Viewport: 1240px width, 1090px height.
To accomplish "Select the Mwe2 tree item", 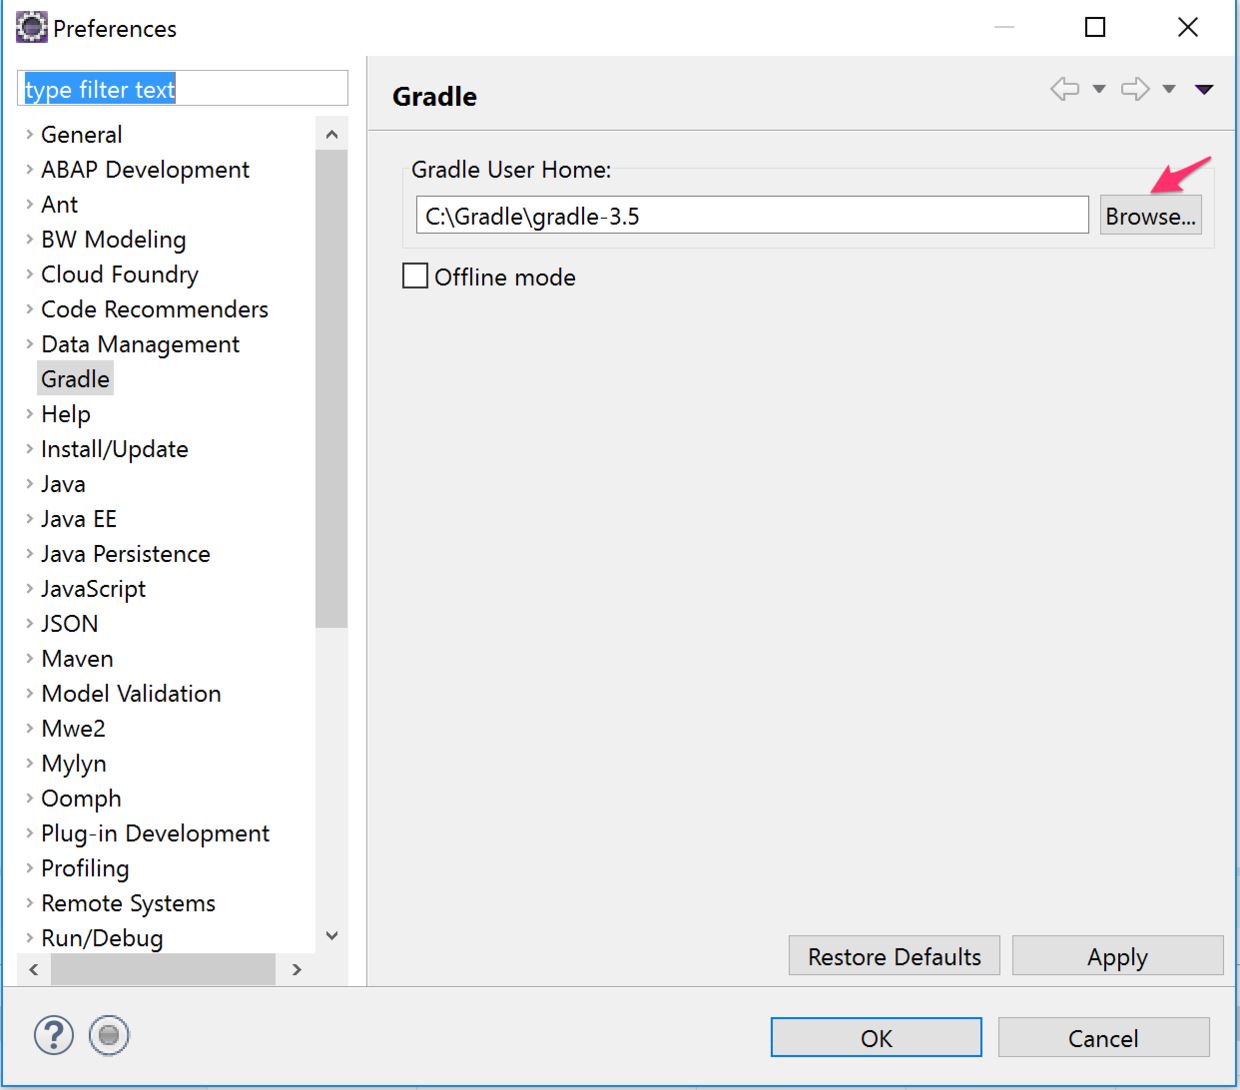I will (73, 728).
